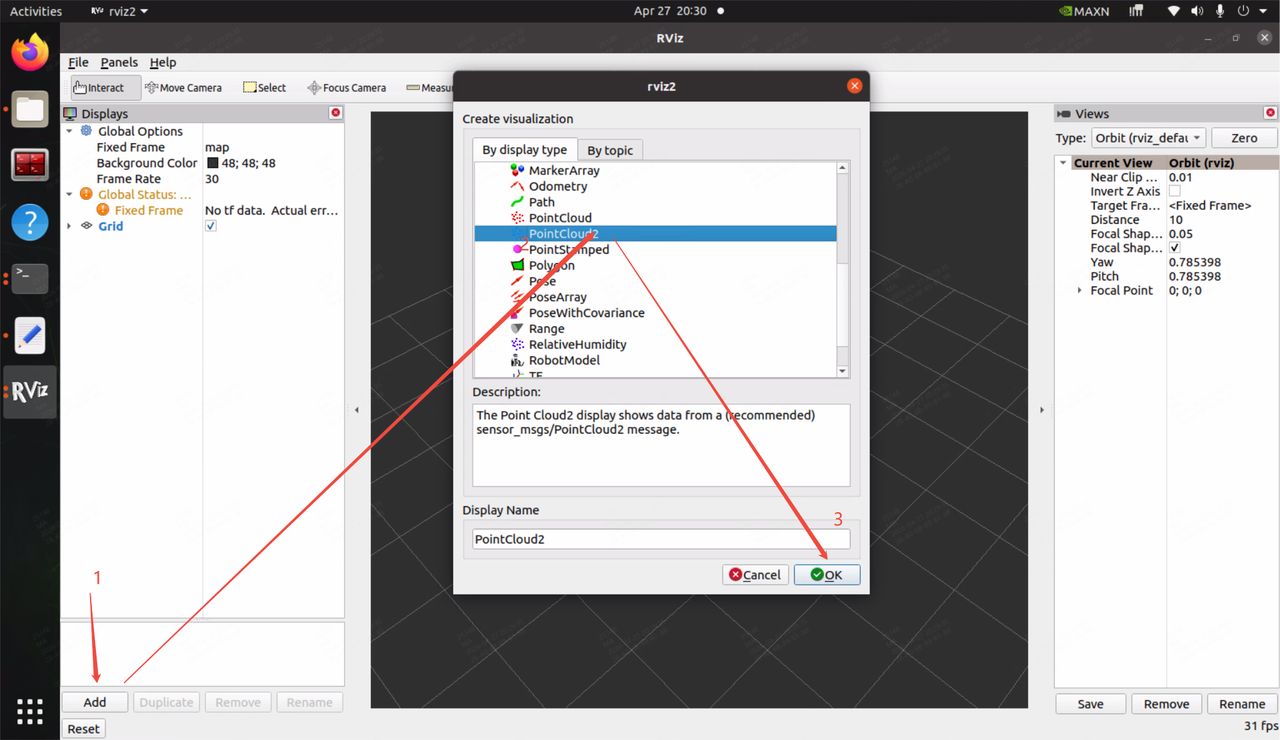Open Firefox from the dock
Screen dimensions: 1280x740
pyautogui.click(x=30, y=52)
